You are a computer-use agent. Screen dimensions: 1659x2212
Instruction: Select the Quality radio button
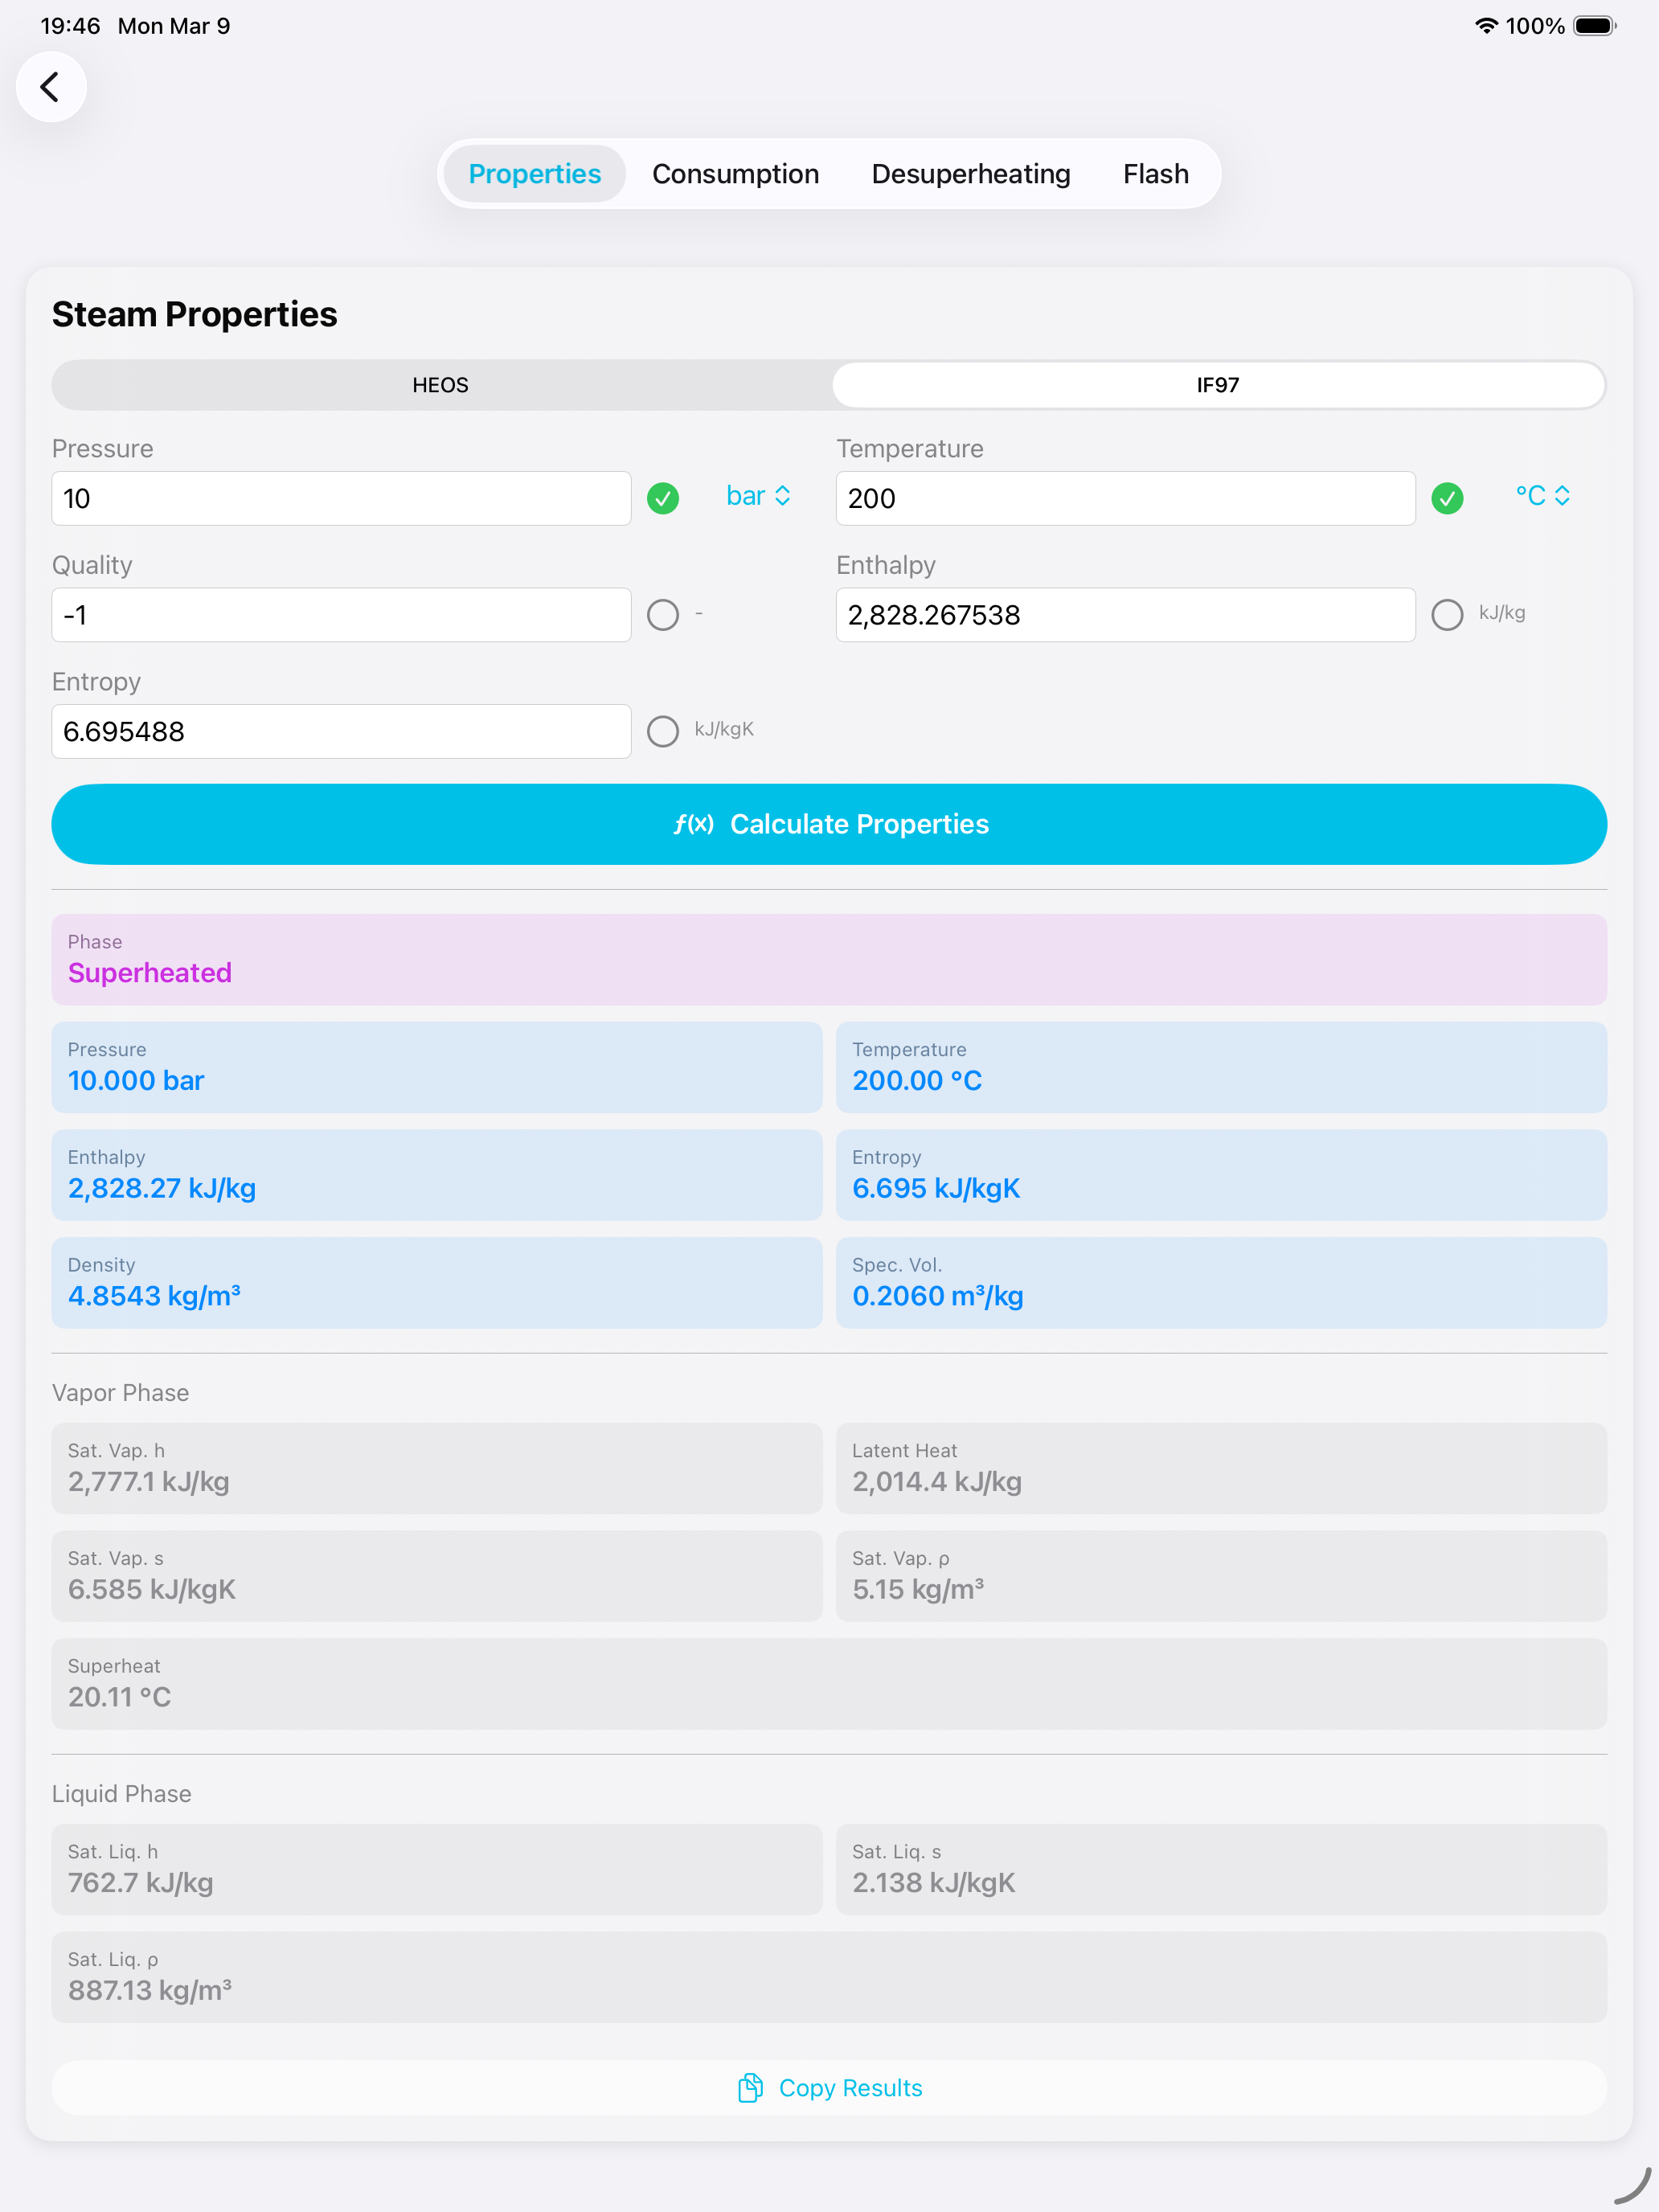point(663,614)
